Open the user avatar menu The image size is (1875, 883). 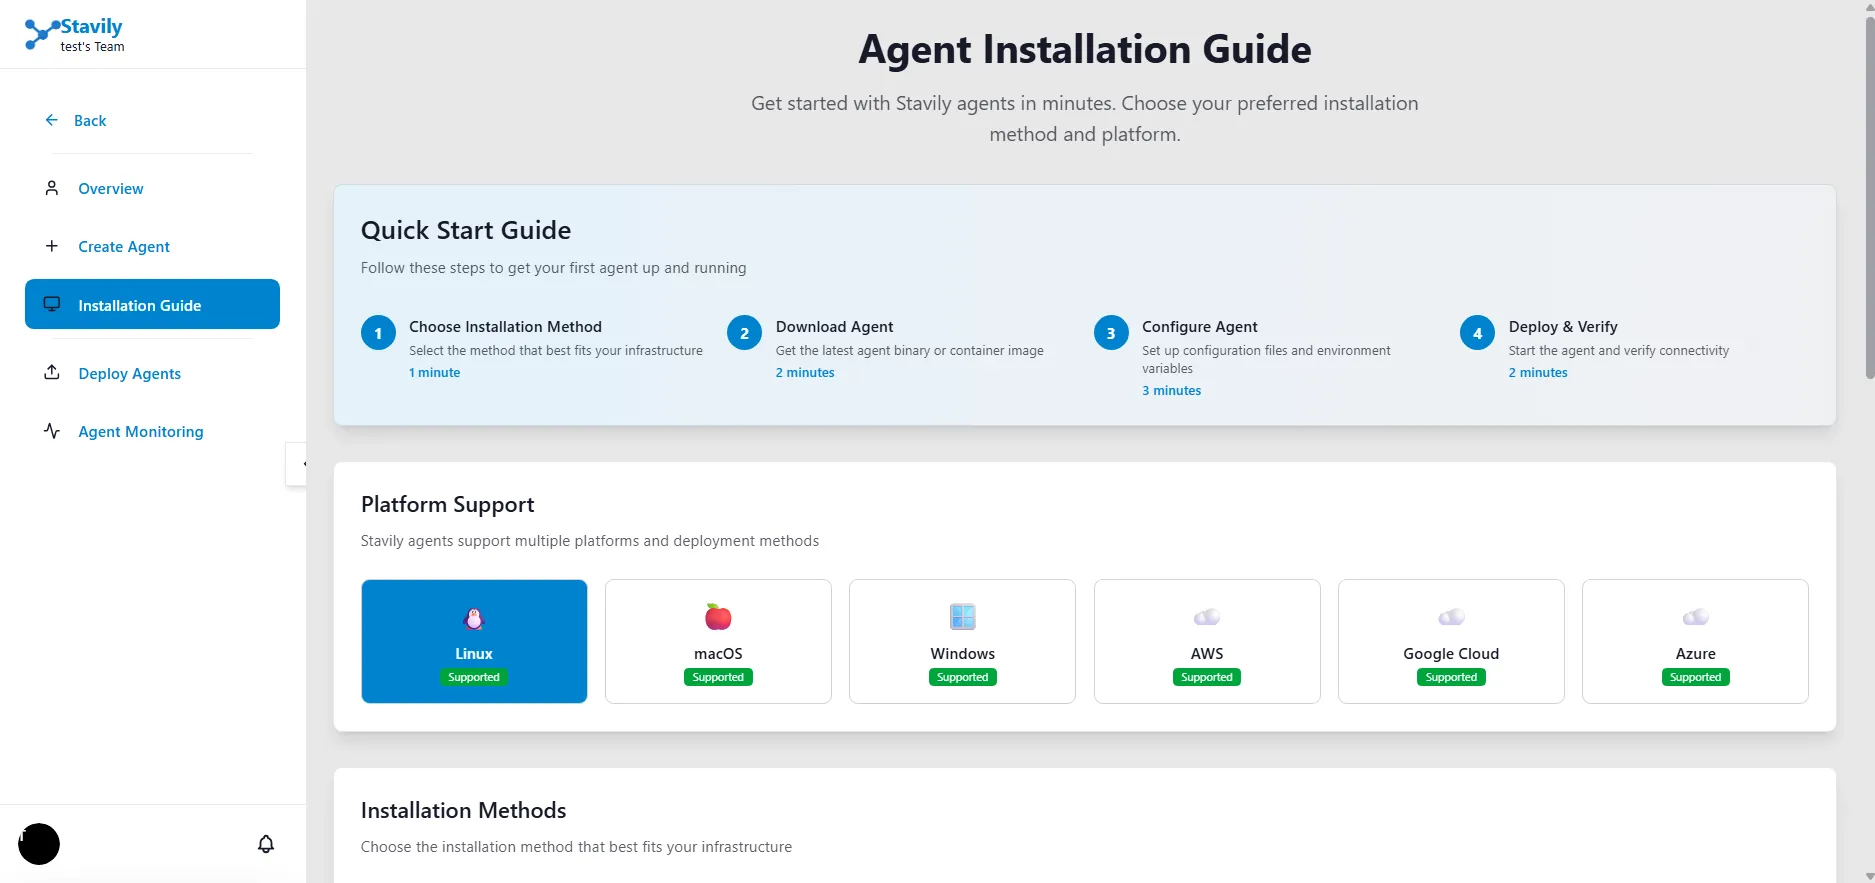39,844
